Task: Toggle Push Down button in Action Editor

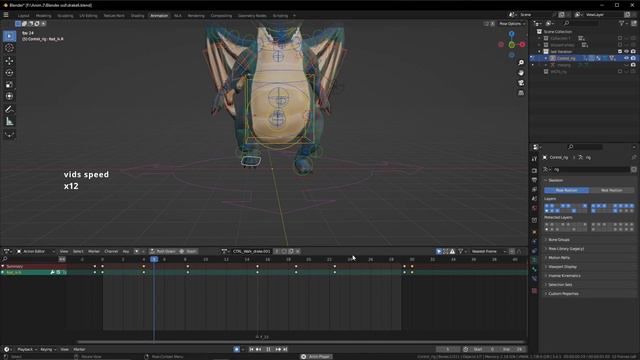Action: coord(162,251)
